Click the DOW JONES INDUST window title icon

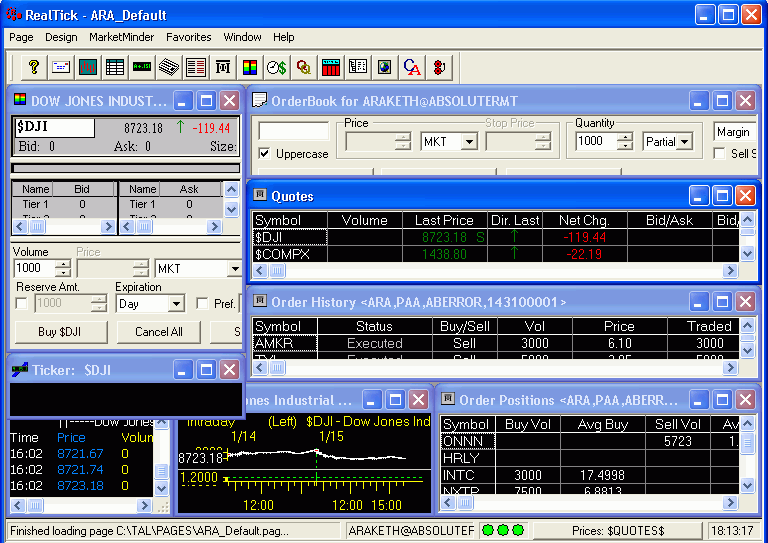click(20, 100)
